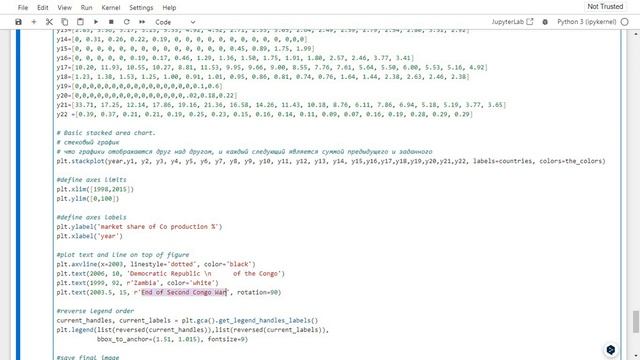The width and height of the screenshot is (640, 360).
Task: Insert a new cell with the plus icon
Action: tap(34, 22)
